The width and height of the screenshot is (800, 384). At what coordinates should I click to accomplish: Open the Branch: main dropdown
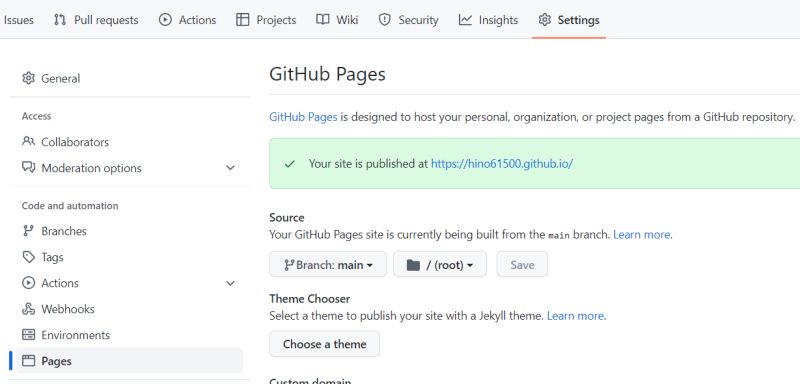[328, 264]
